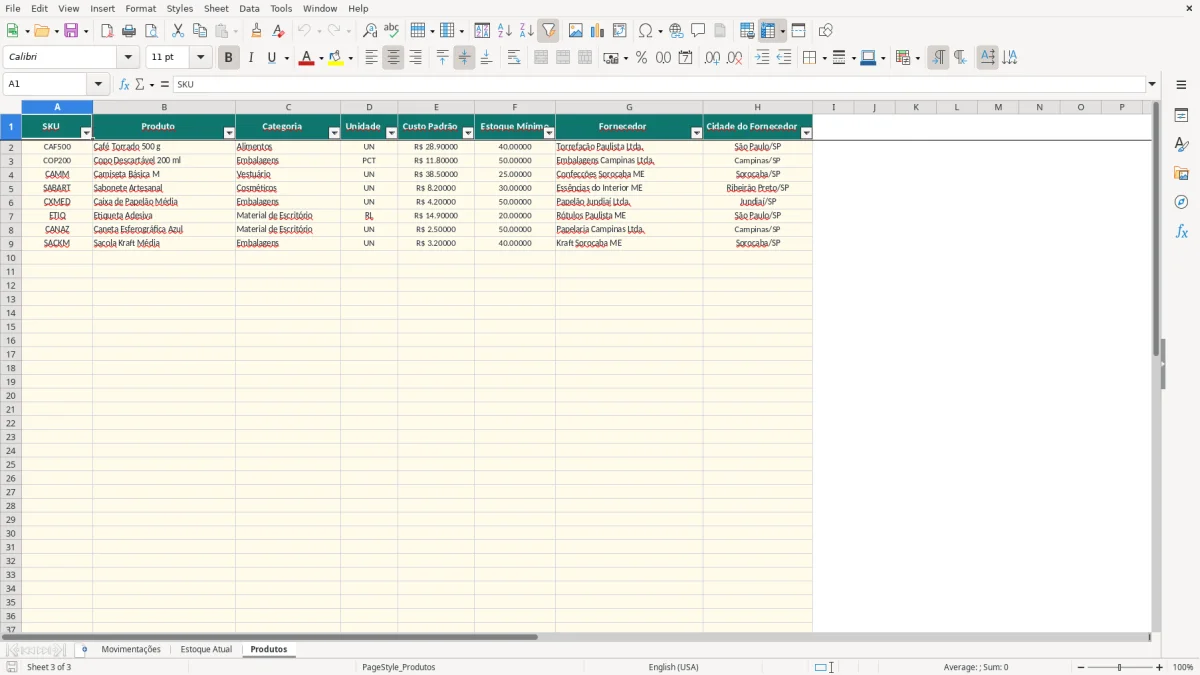The image size is (1200, 675).
Task: Open the Fornecedor filter dropdown
Action: (x=697, y=133)
